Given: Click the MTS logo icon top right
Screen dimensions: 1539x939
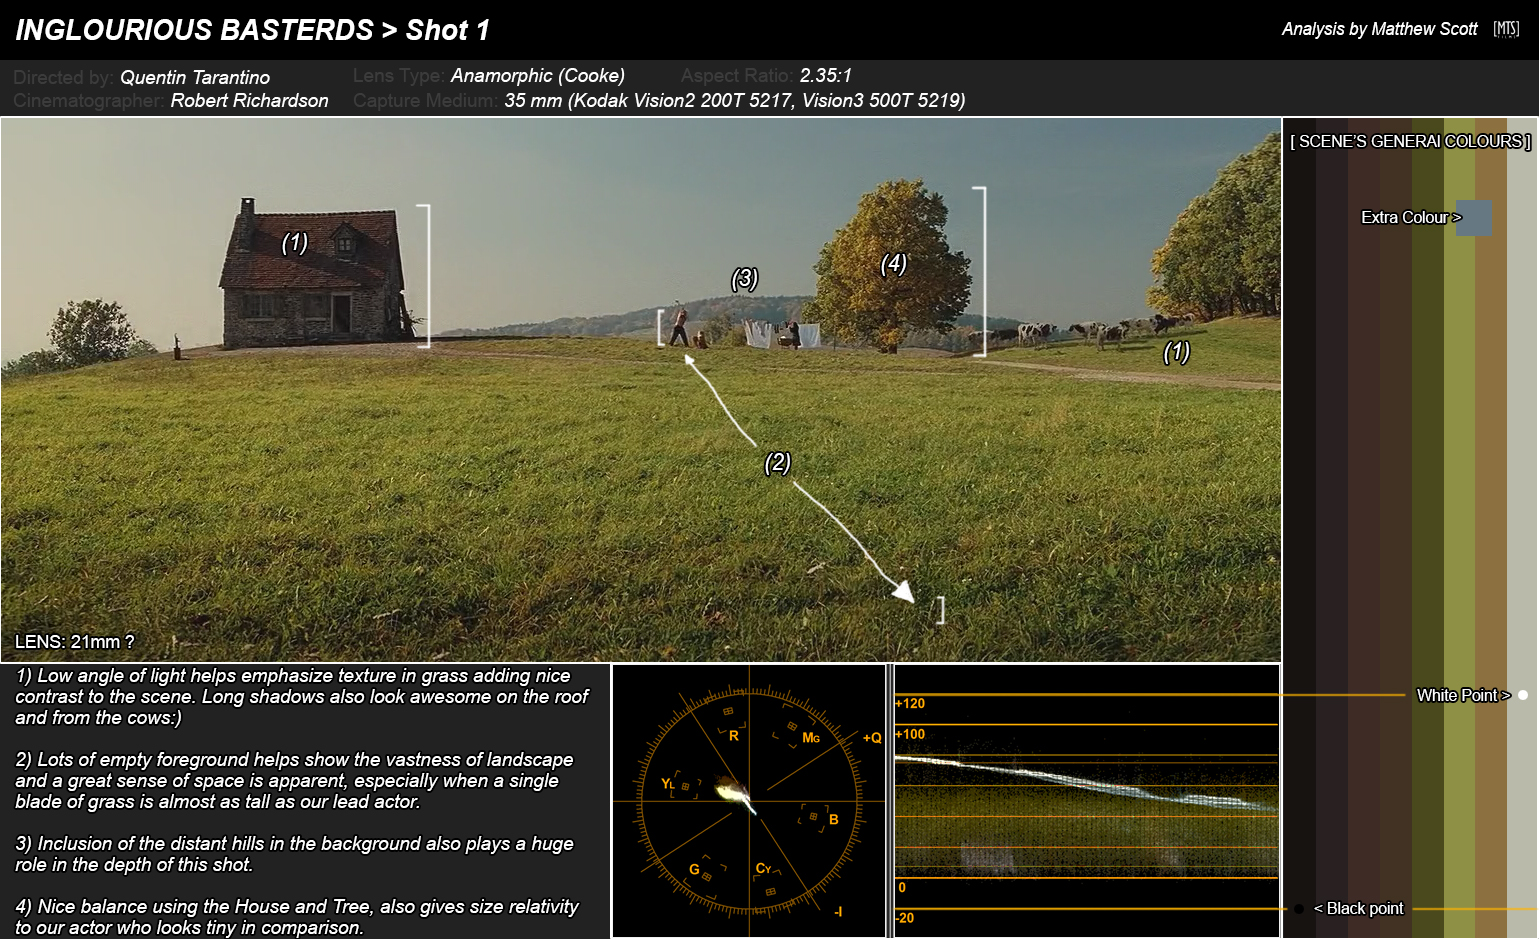Looking at the screenshot, I should point(1506,29).
